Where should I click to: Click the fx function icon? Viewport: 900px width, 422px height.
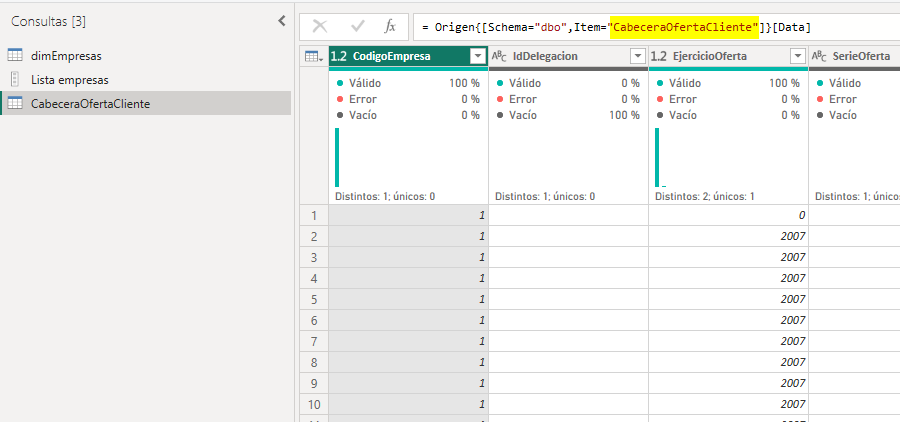[390, 27]
